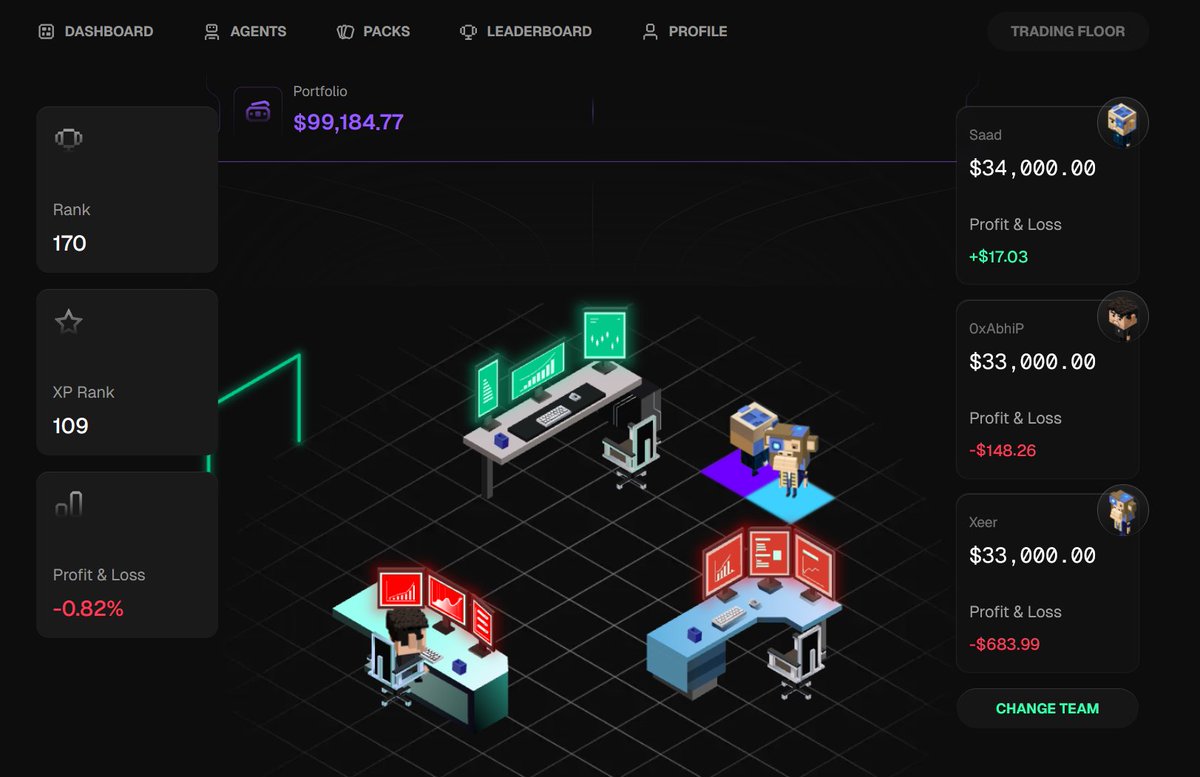Go to the Agents page

tap(245, 31)
